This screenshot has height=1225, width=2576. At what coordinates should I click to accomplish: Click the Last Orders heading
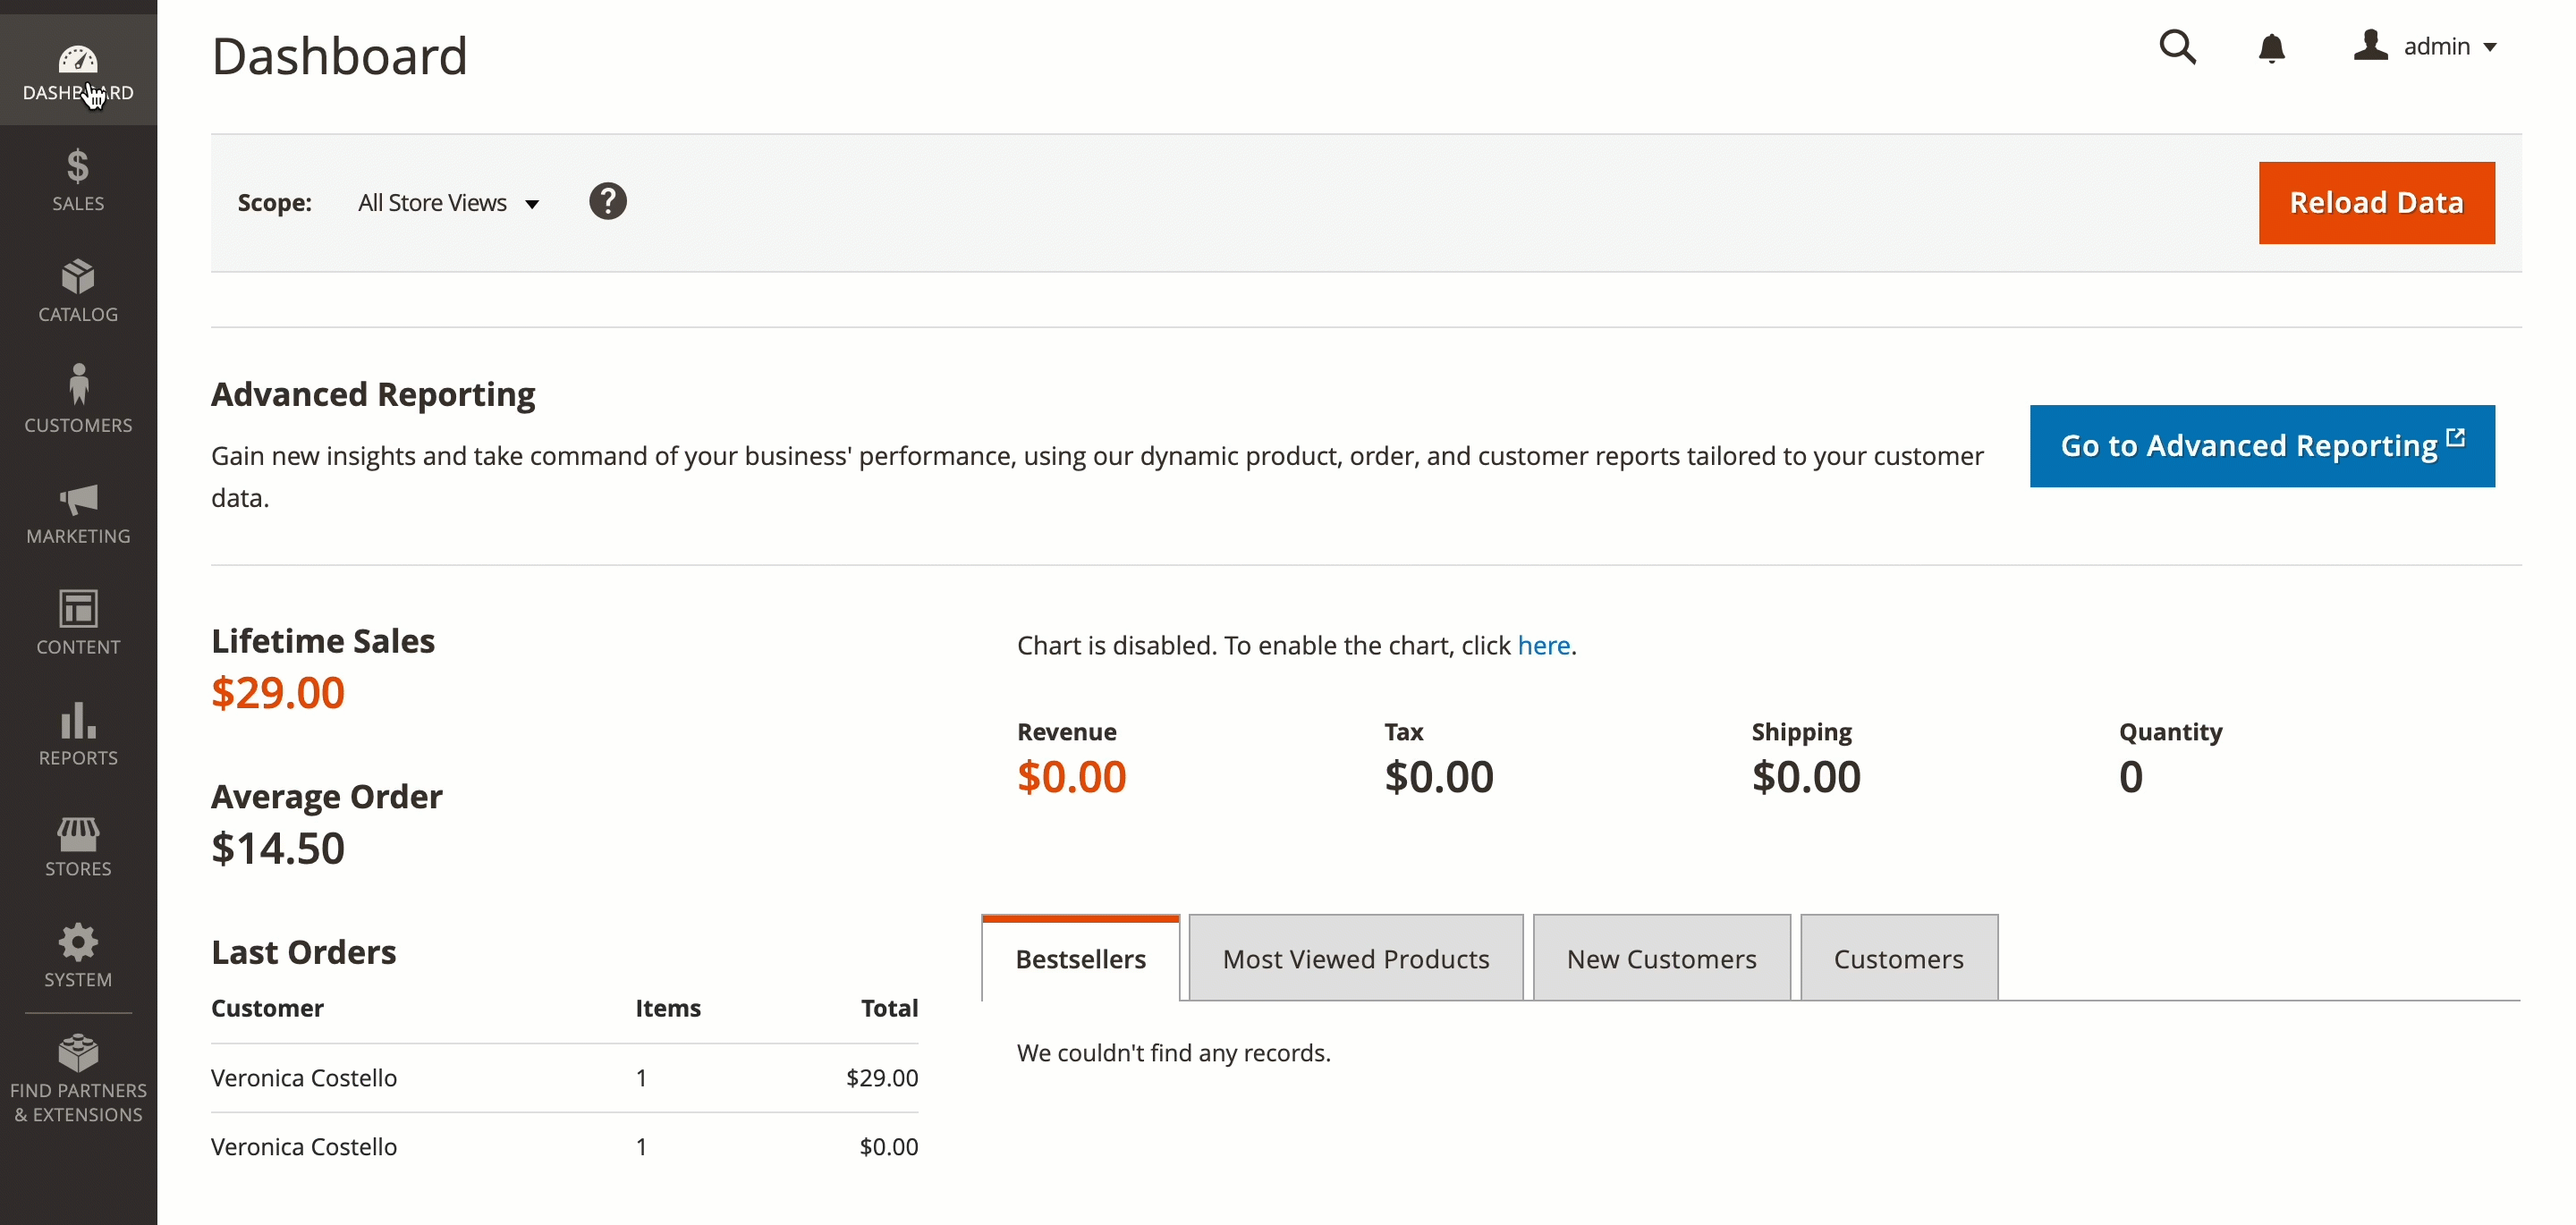point(303,952)
